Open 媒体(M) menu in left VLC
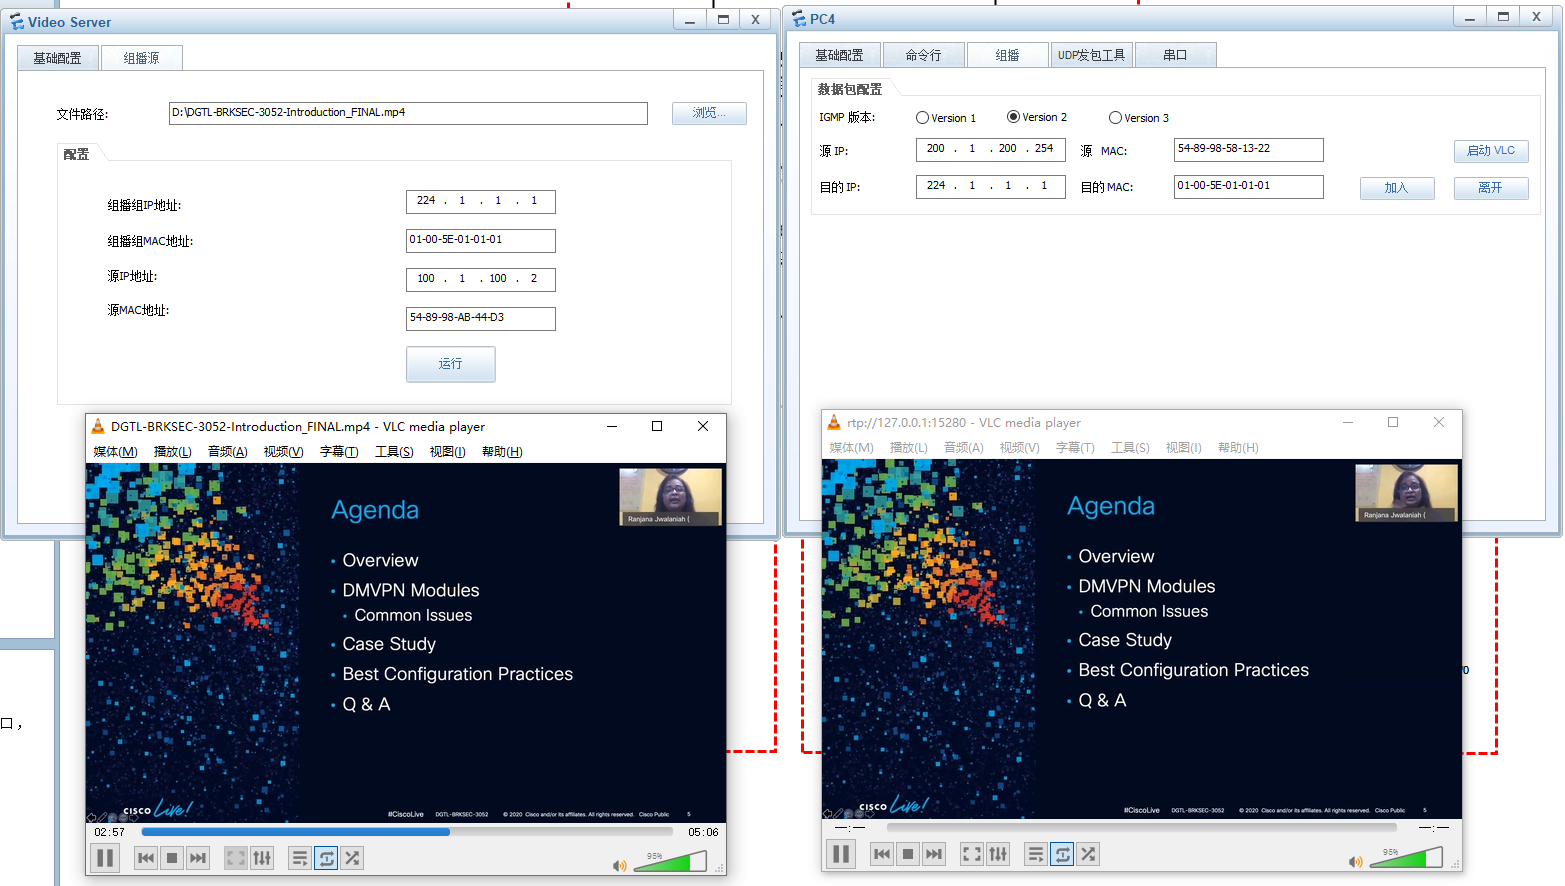Screen dimensions: 1565x886 [115, 452]
